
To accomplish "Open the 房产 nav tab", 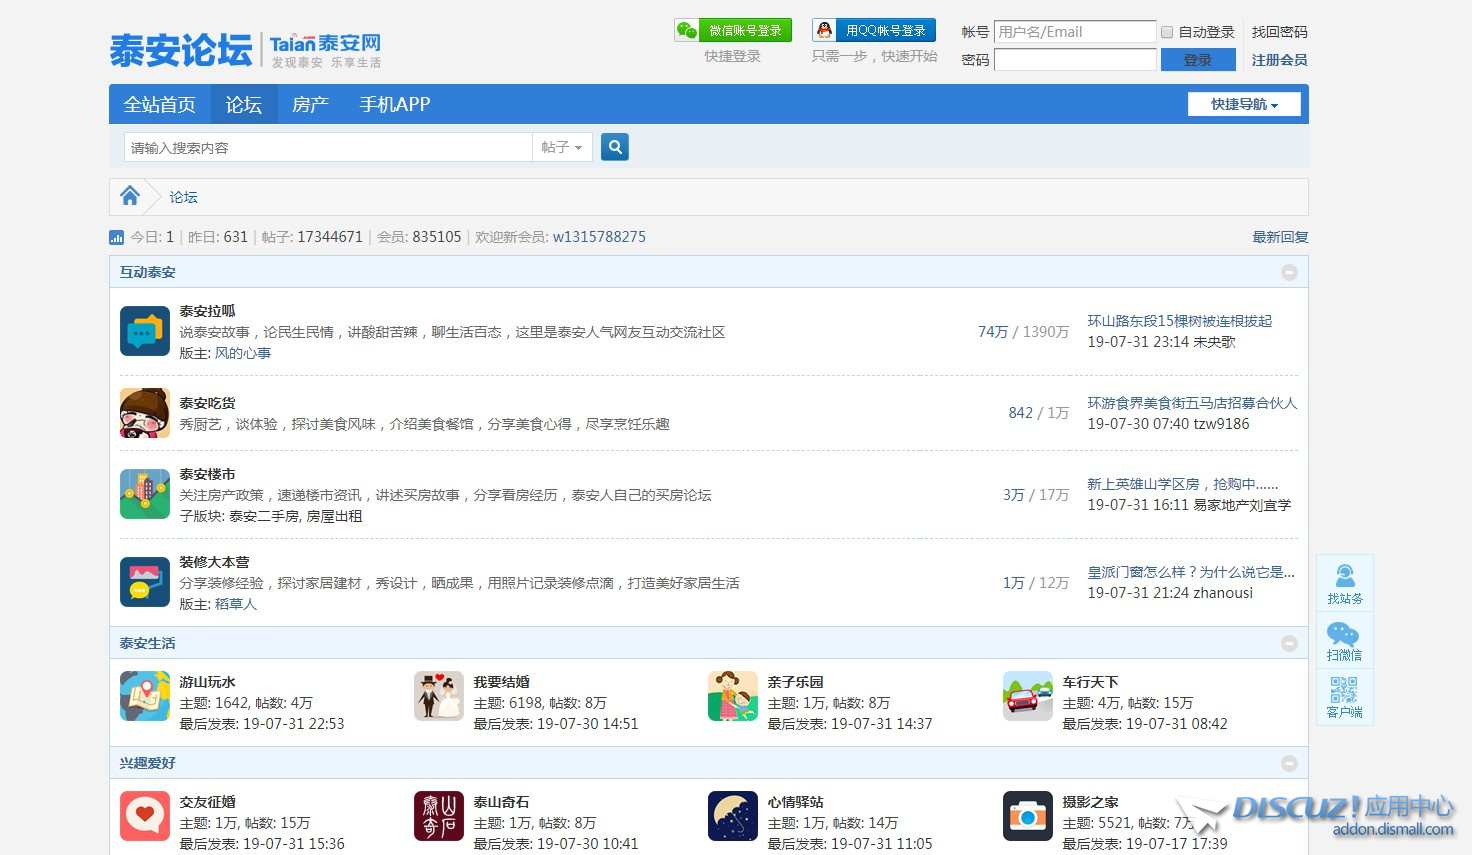I will (x=310, y=104).
